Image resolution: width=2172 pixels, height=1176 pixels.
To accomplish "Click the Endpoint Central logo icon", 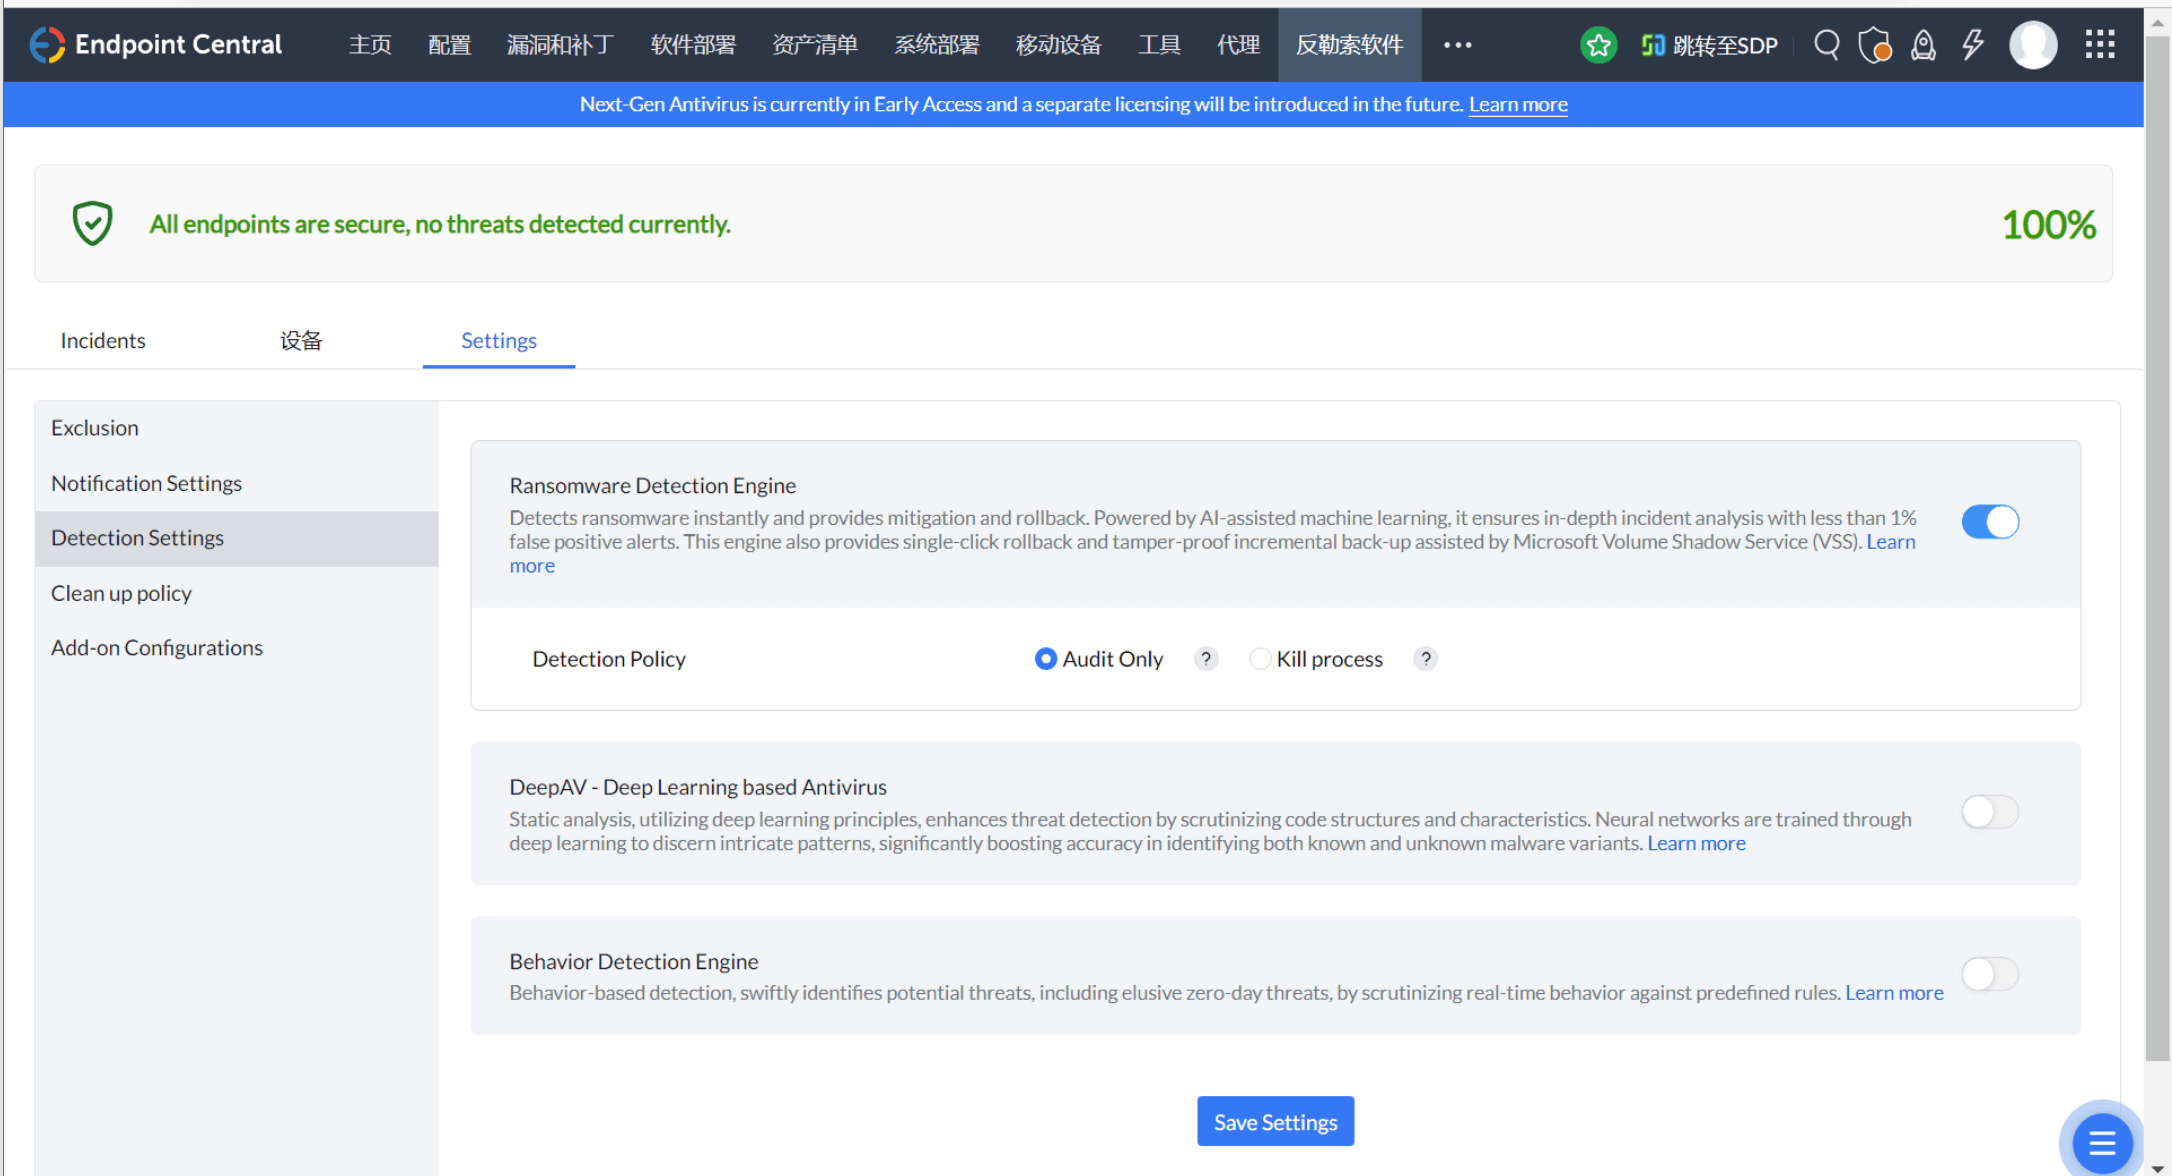I will [46, 45].
